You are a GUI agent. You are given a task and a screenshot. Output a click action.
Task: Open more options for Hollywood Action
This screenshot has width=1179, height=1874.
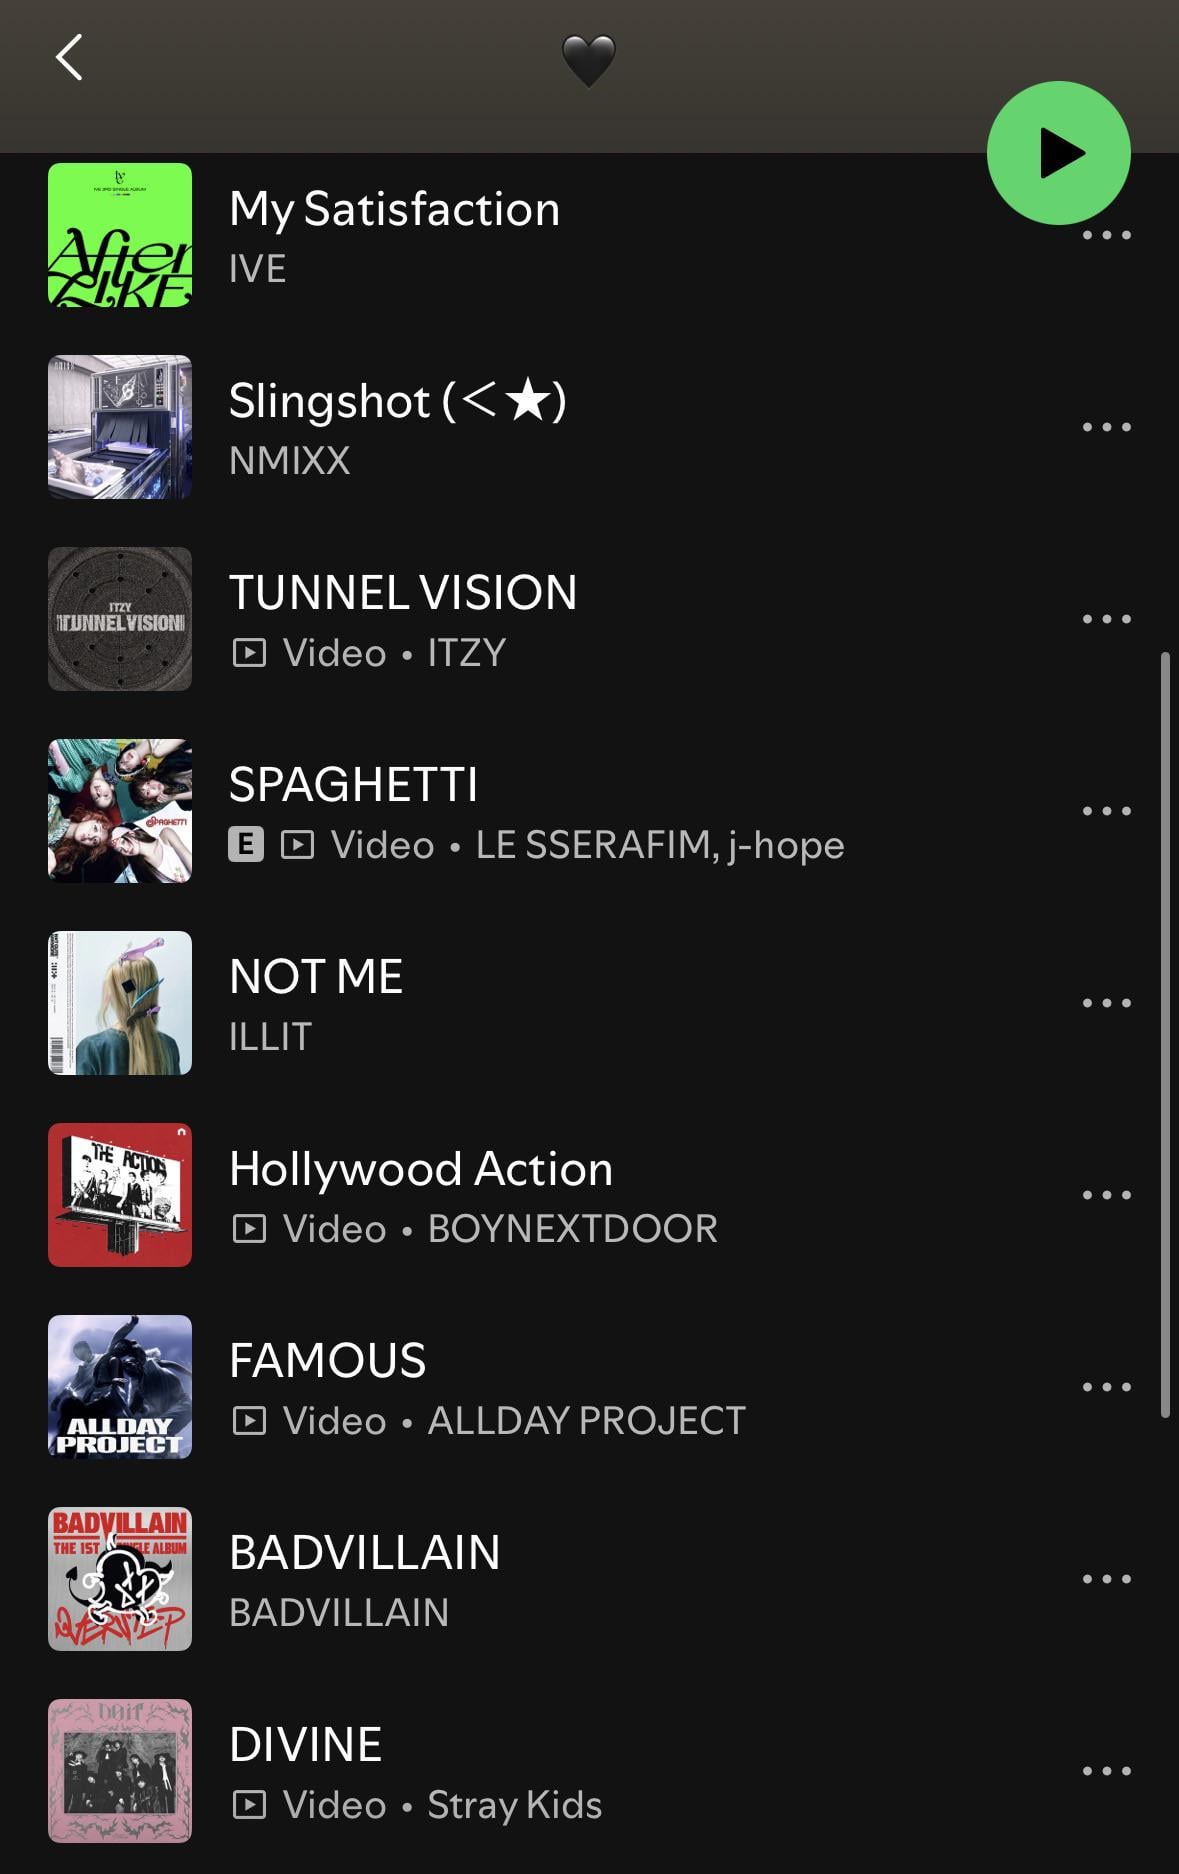(x=1106, y=1195)
